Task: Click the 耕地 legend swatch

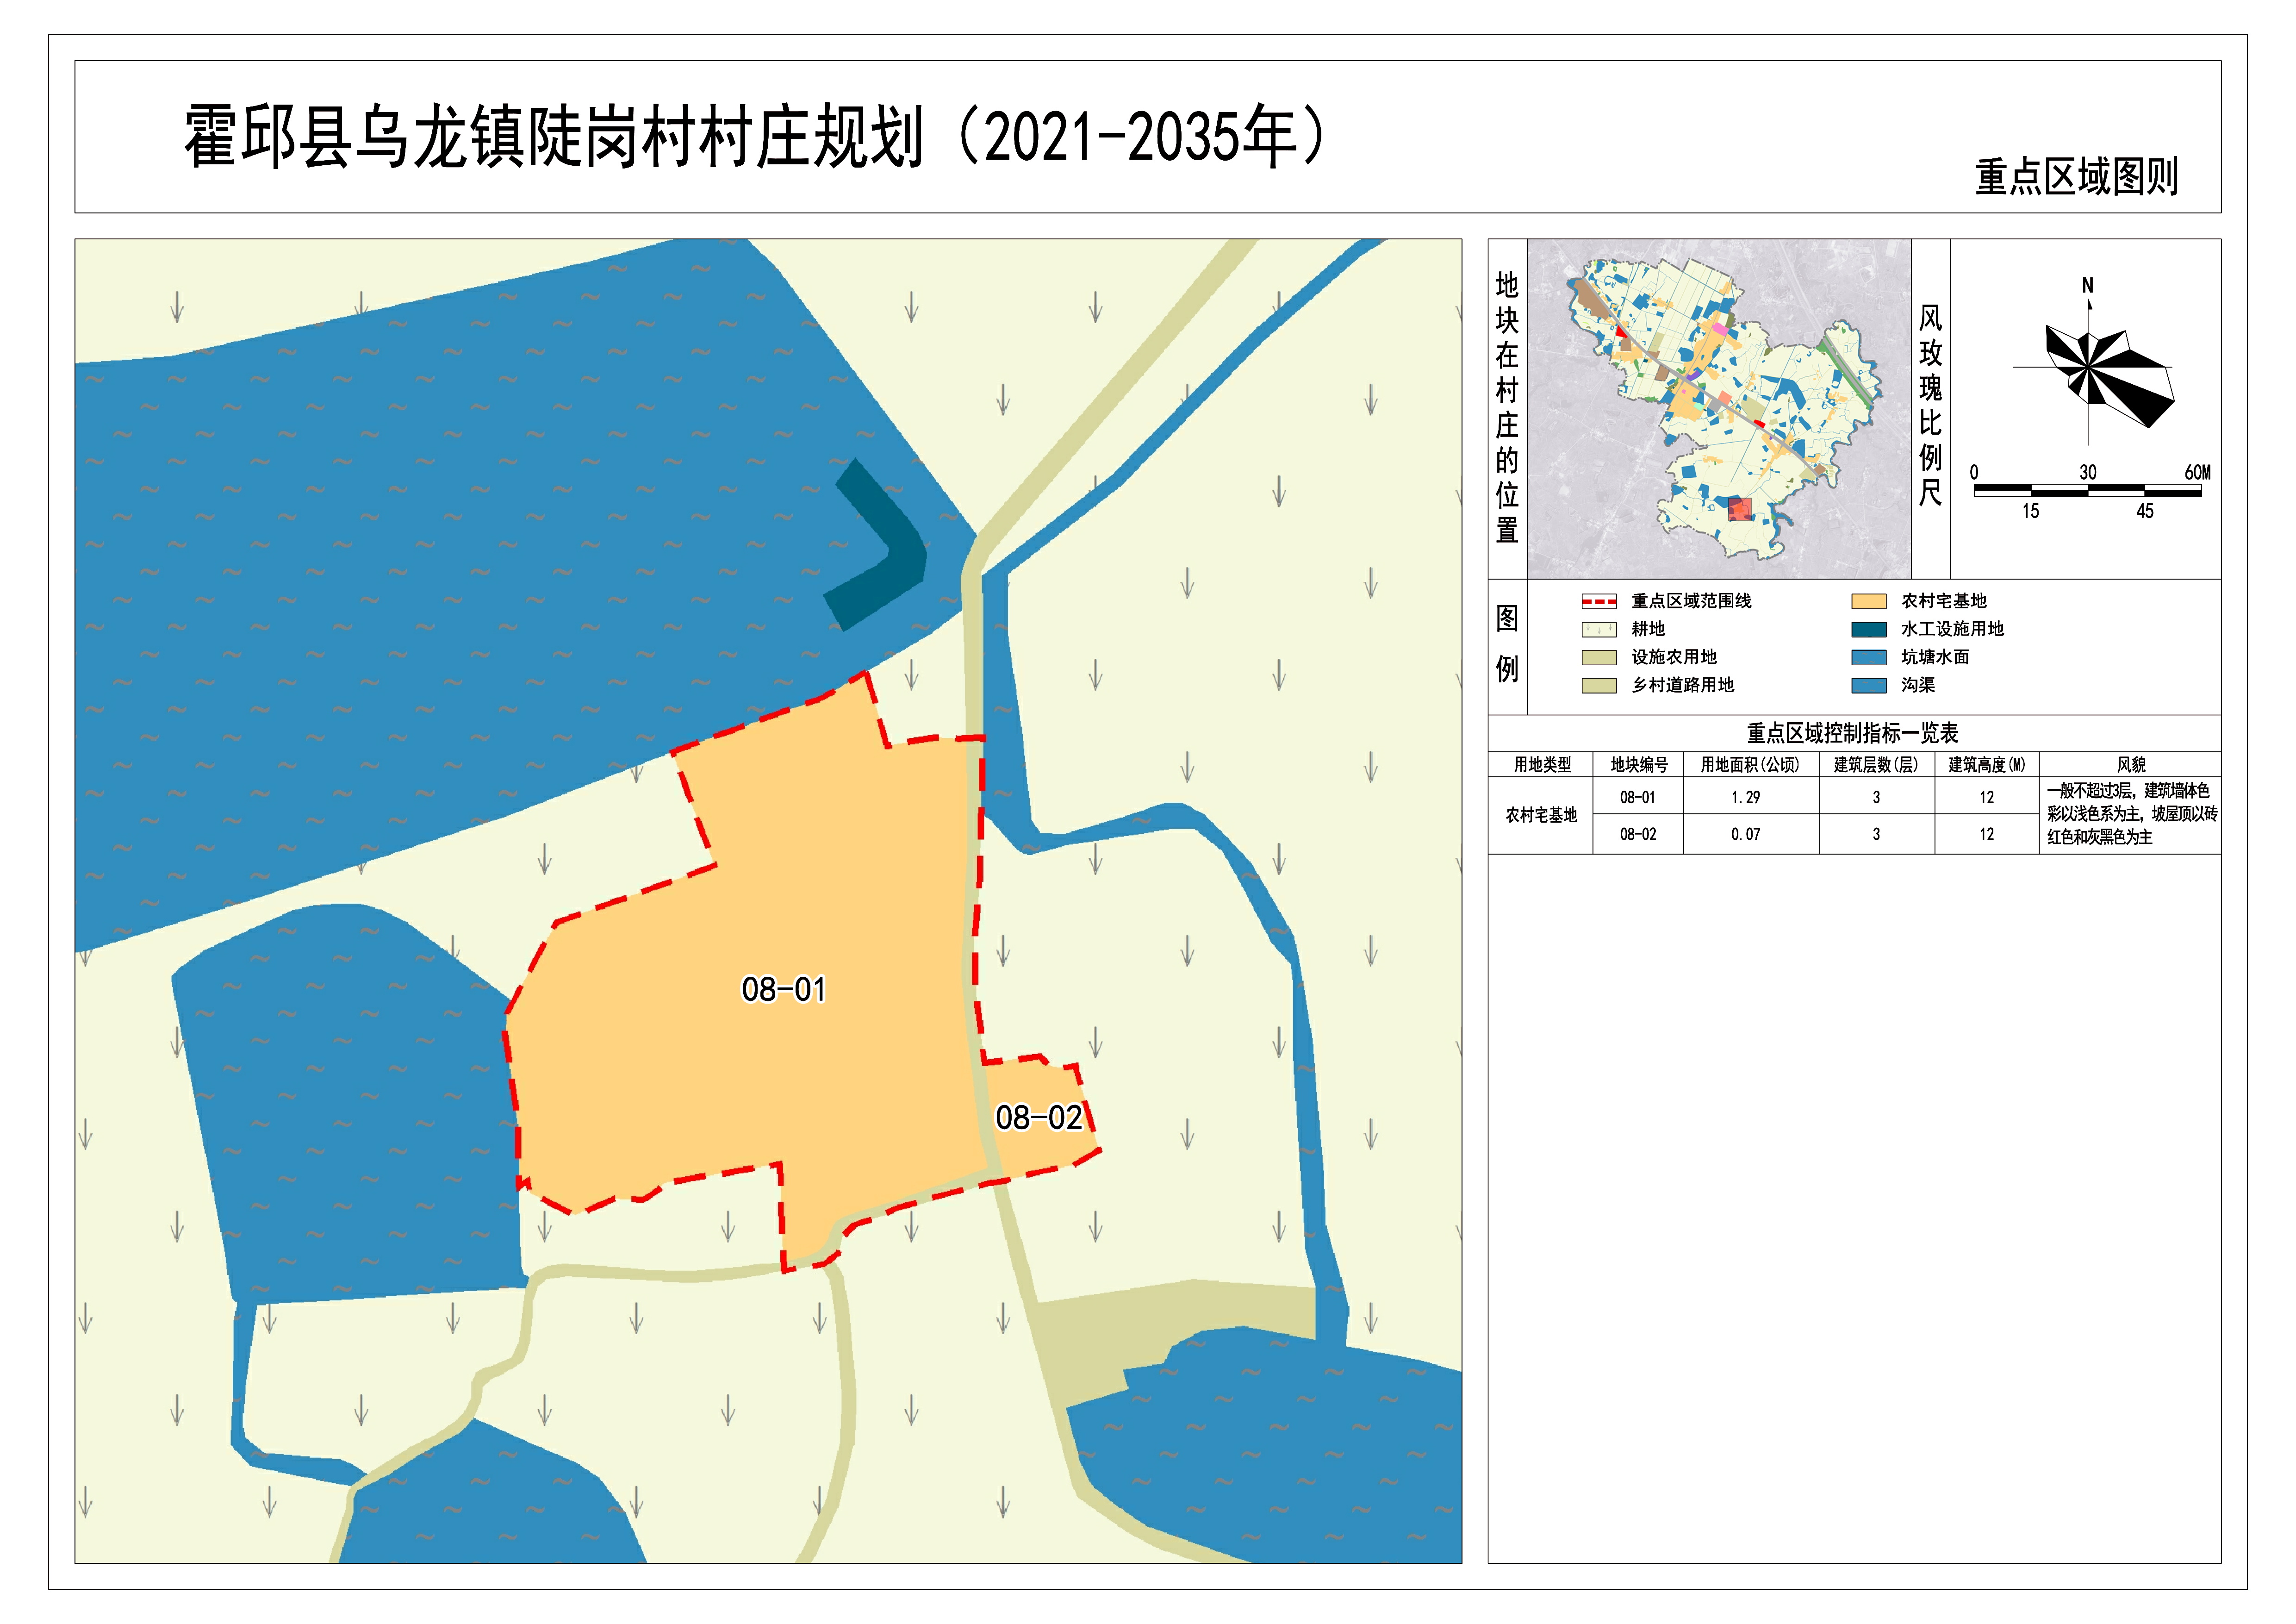Action: click(1598, 629)
